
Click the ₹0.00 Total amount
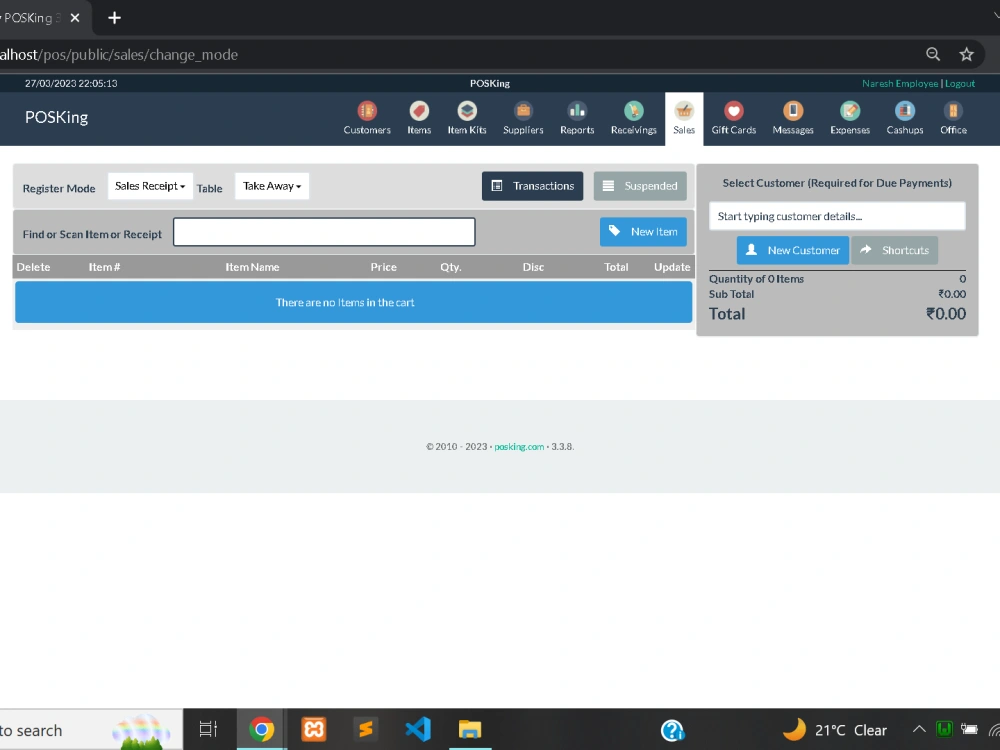(x=946, y=314)
